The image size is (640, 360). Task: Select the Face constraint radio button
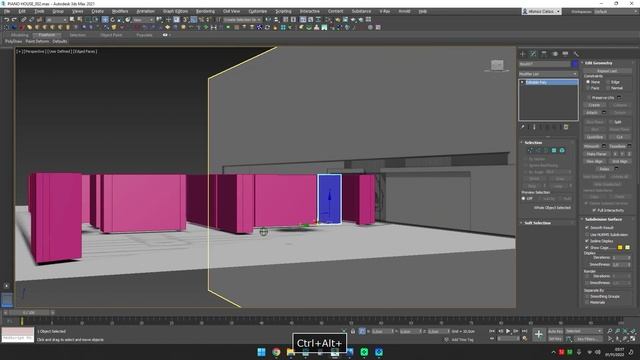[x=588, y=88]
